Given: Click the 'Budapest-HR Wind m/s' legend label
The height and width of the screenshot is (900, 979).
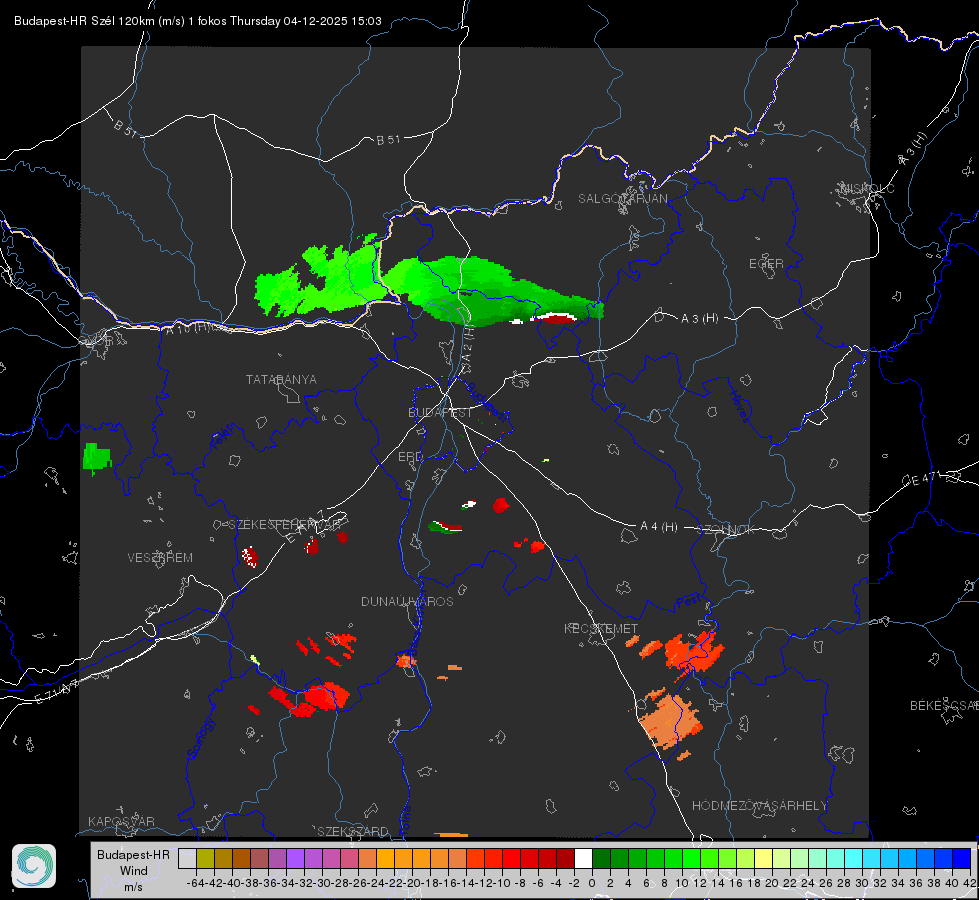Looking at the screenshot, I should point(134,870).
